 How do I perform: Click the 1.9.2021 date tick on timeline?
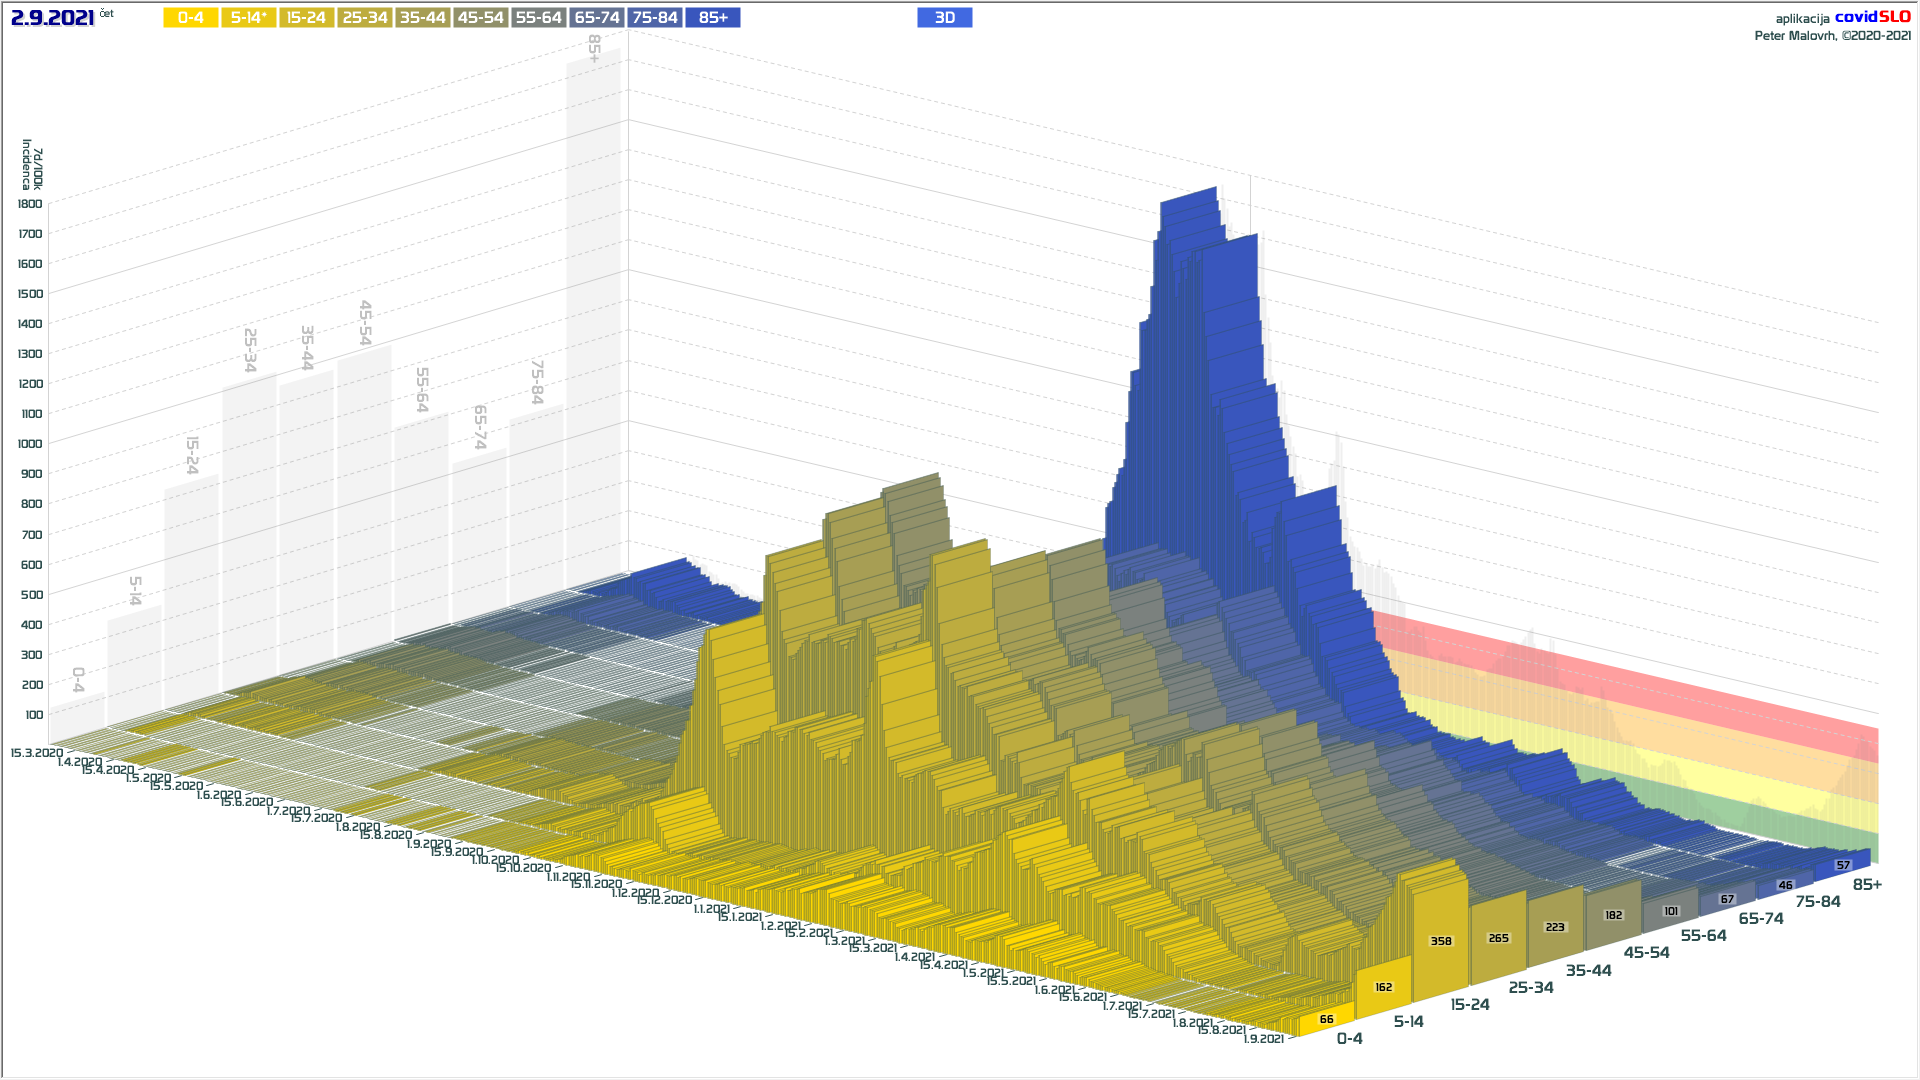[x=1264, y=1039]
